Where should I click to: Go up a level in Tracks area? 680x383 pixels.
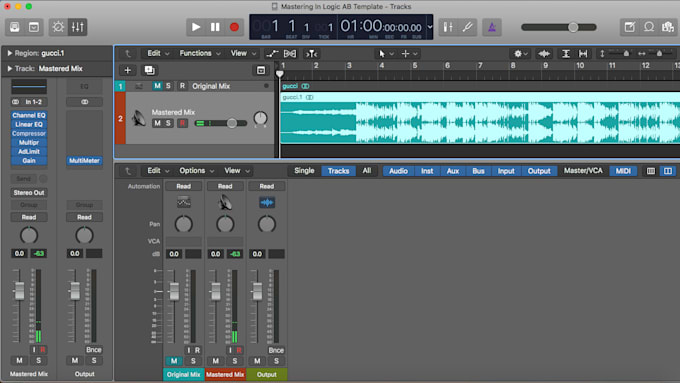point(128,53)
